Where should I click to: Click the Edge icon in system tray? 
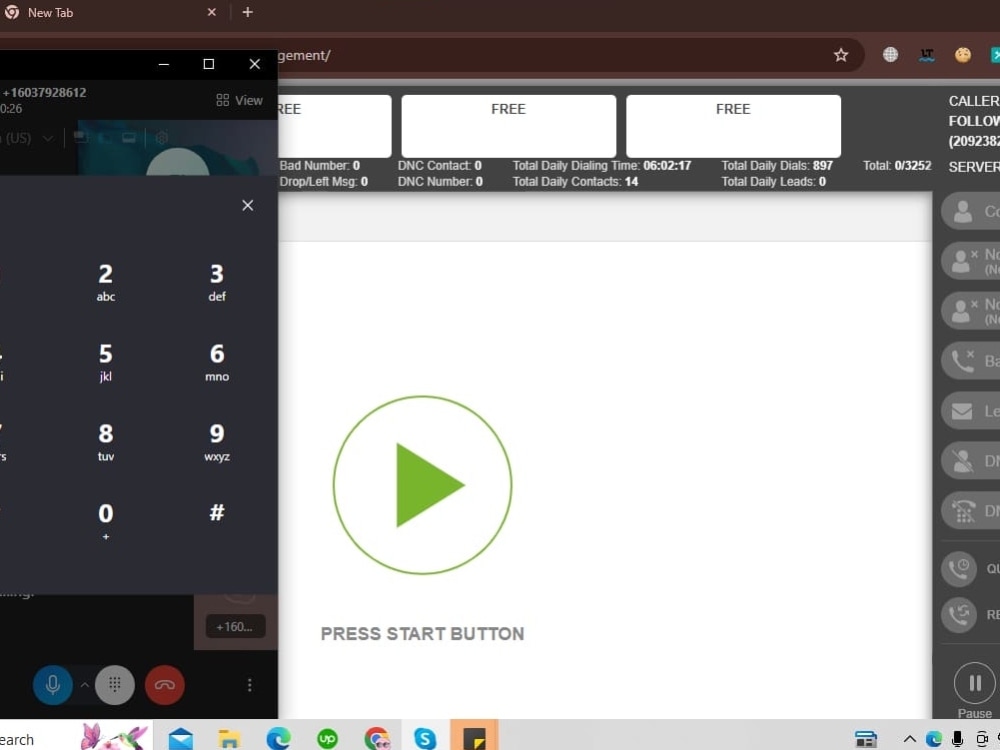(x=934, y=739)
